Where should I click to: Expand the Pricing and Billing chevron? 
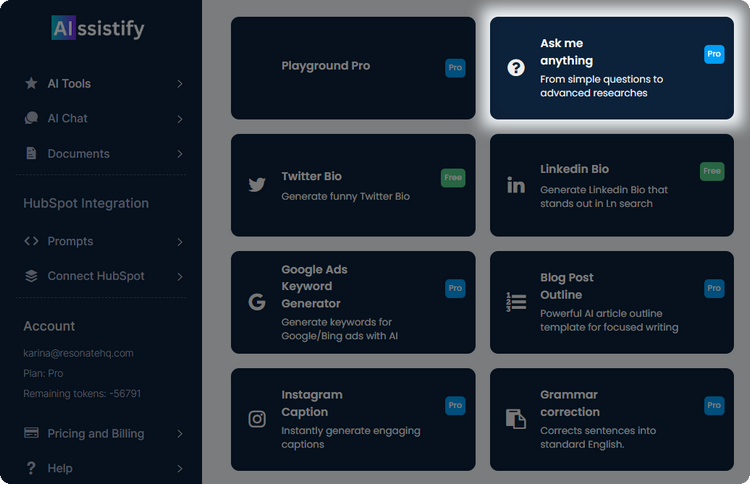[180, 434]
